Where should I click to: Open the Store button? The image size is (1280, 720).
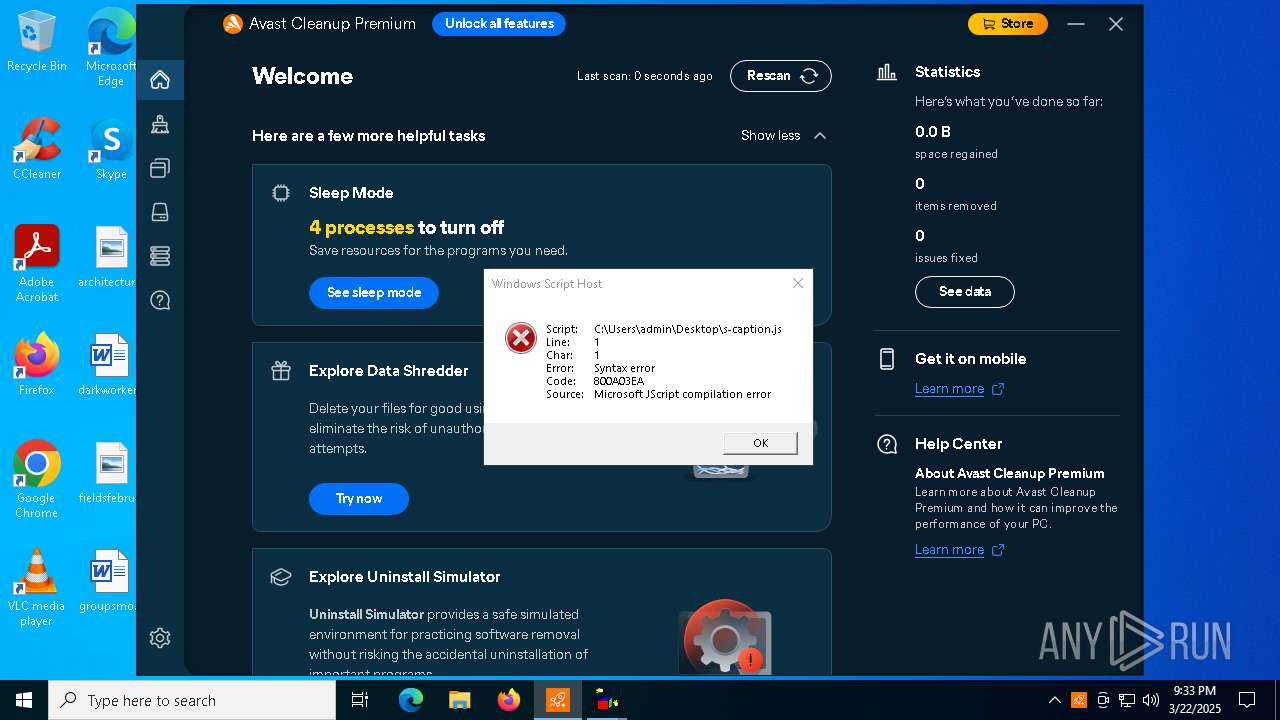point(1007,24)
